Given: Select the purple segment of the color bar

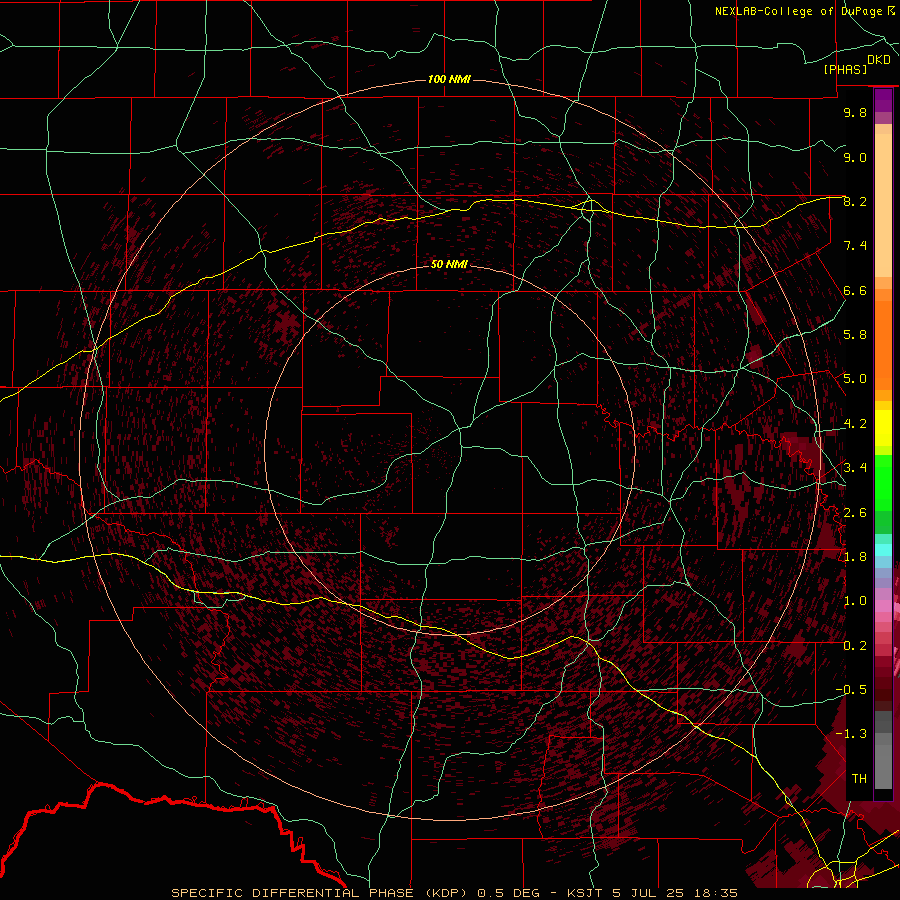Looking at the screenshot, I should [883, 100].
